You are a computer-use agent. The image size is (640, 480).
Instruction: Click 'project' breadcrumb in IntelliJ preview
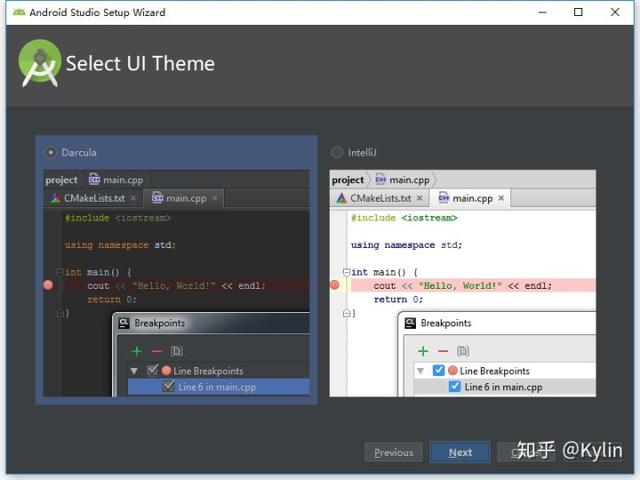pos(348,180)
